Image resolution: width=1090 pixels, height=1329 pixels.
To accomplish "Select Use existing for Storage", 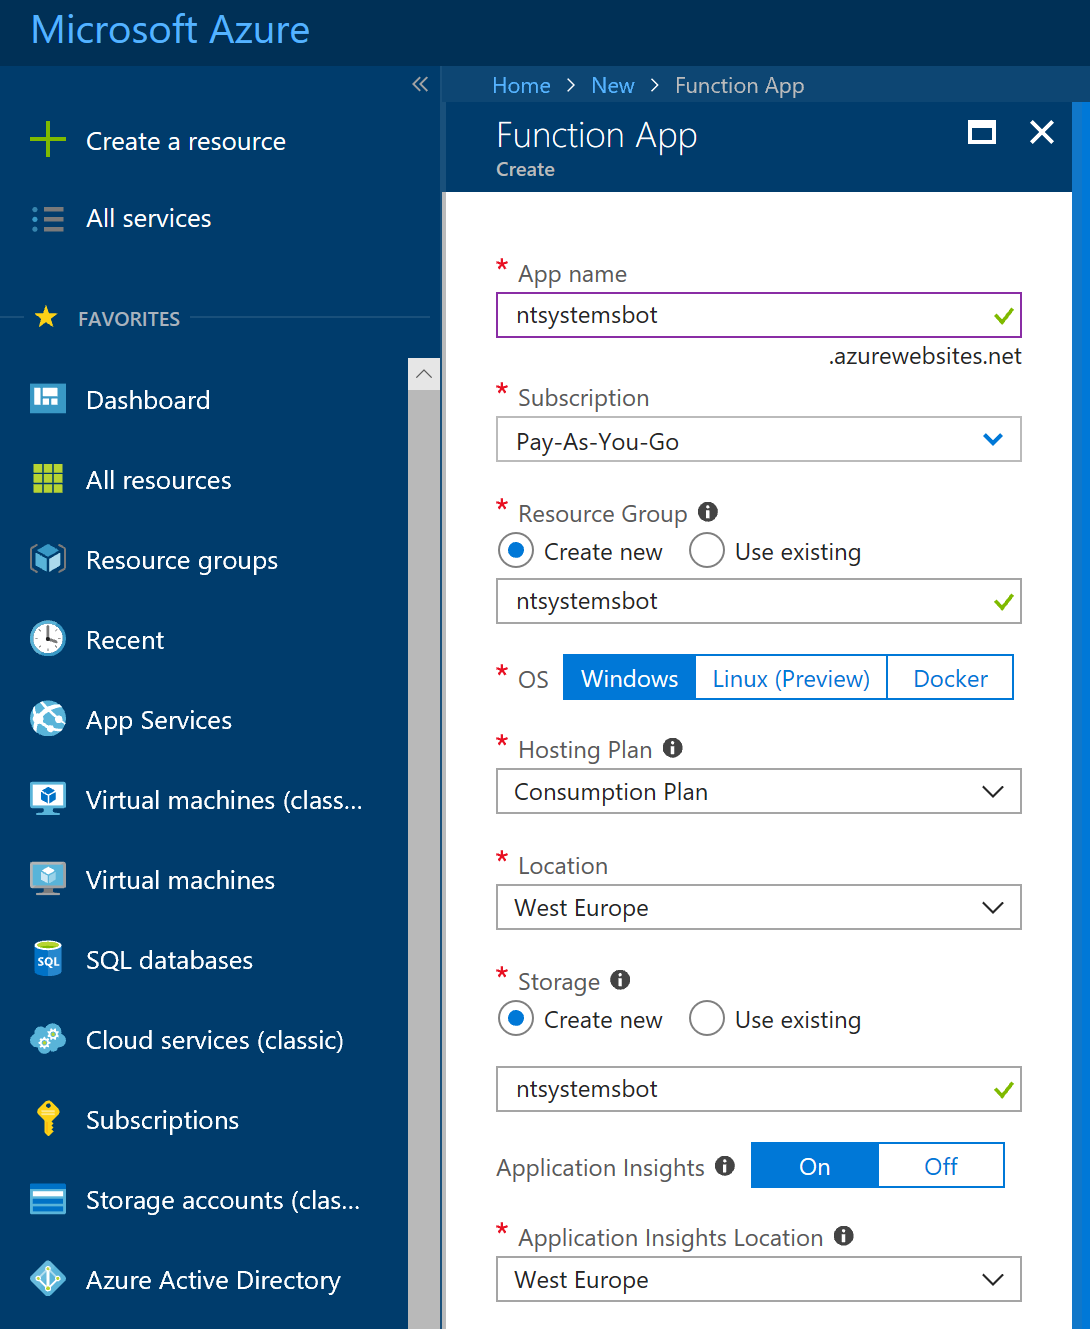I will pyautogui.click(x=707, y=1019).
